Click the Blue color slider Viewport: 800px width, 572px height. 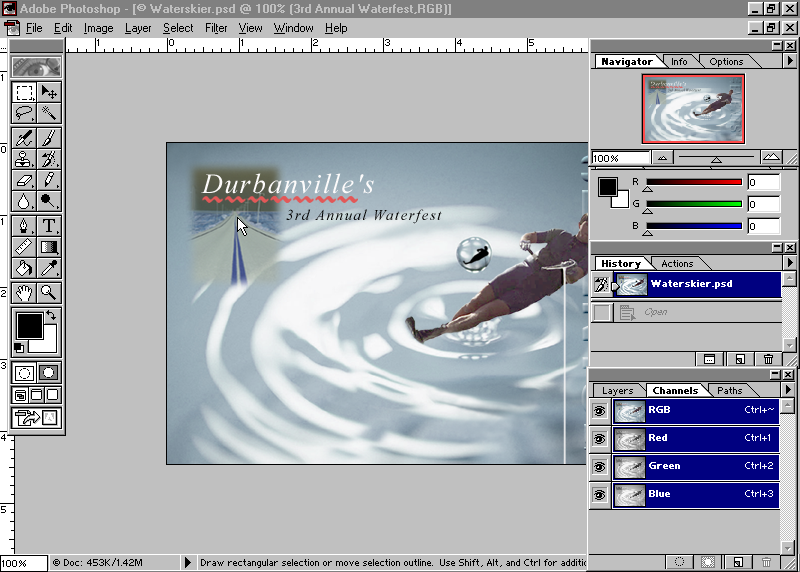pos(694,226)
